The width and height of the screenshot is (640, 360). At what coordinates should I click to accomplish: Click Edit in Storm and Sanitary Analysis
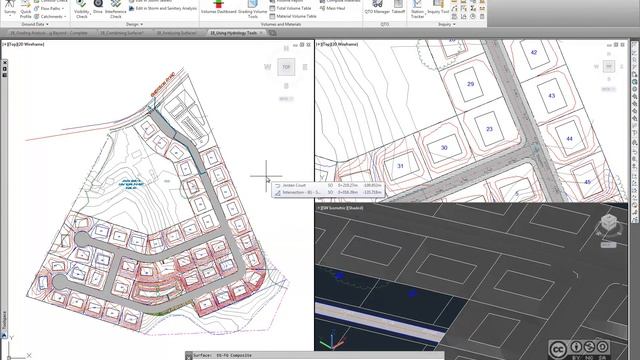[163, 9]
